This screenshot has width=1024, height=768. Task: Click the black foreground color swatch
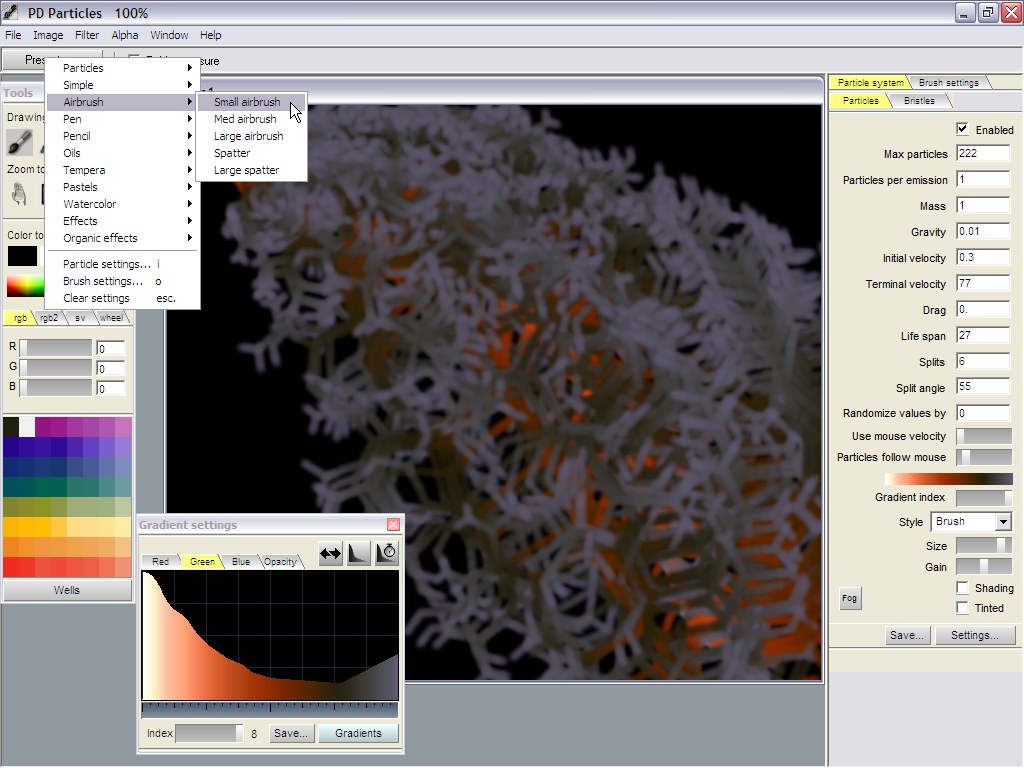(22, 256)
